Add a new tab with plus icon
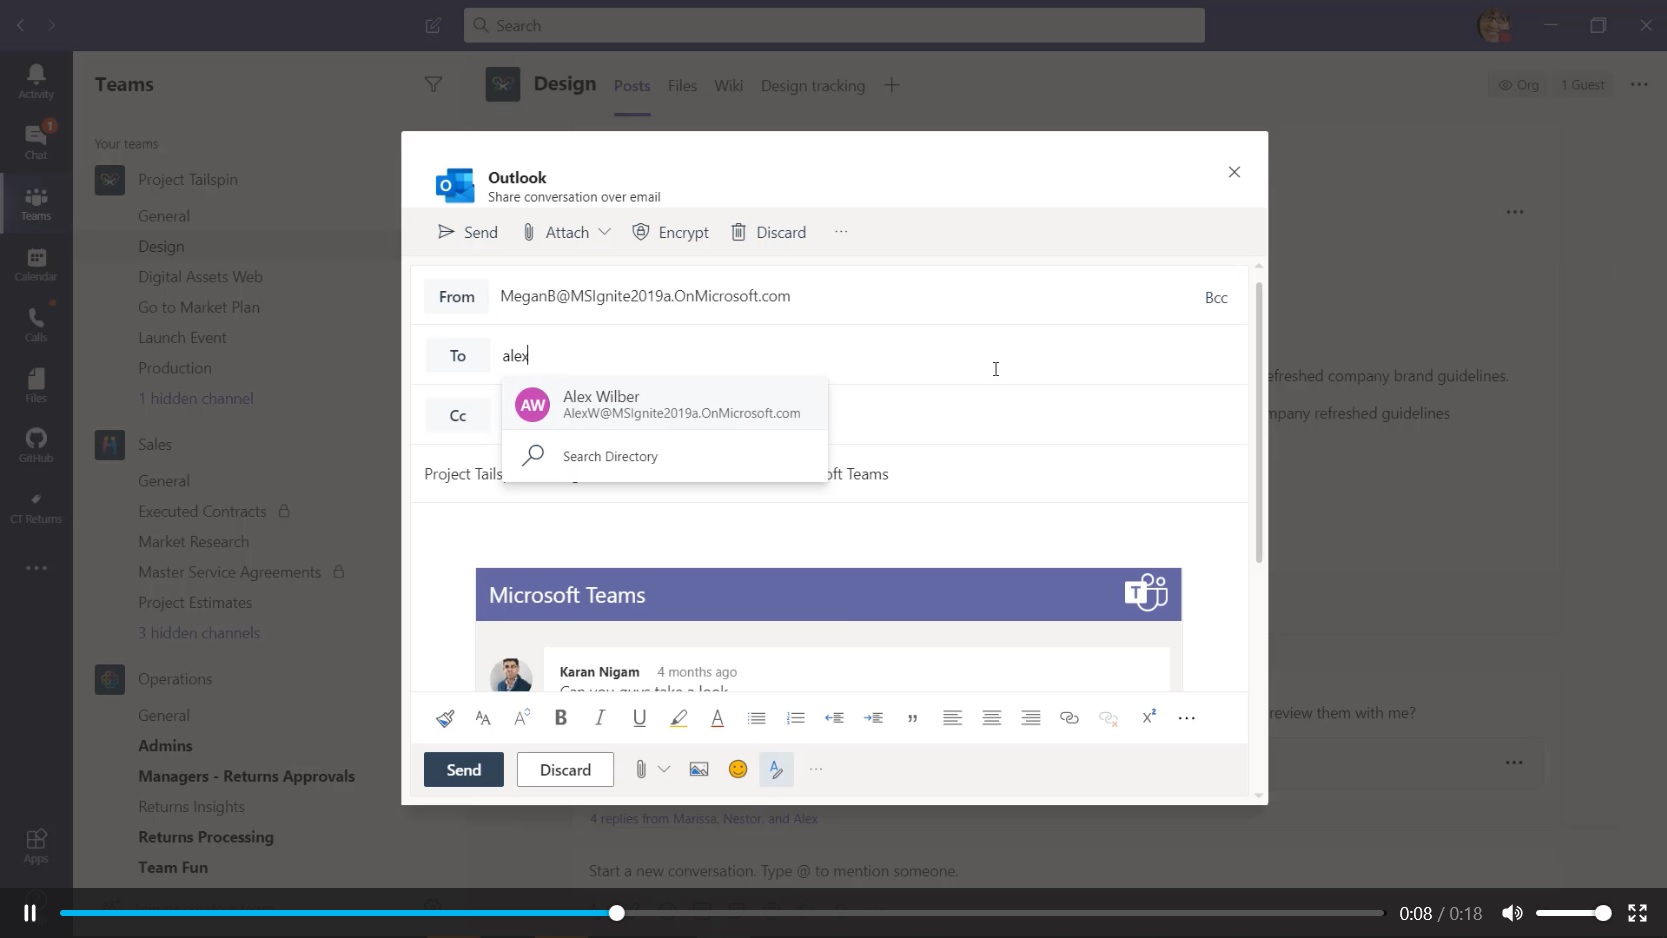Image resolution: width=1667 pixels, height=938 pixels. point(892,85)
